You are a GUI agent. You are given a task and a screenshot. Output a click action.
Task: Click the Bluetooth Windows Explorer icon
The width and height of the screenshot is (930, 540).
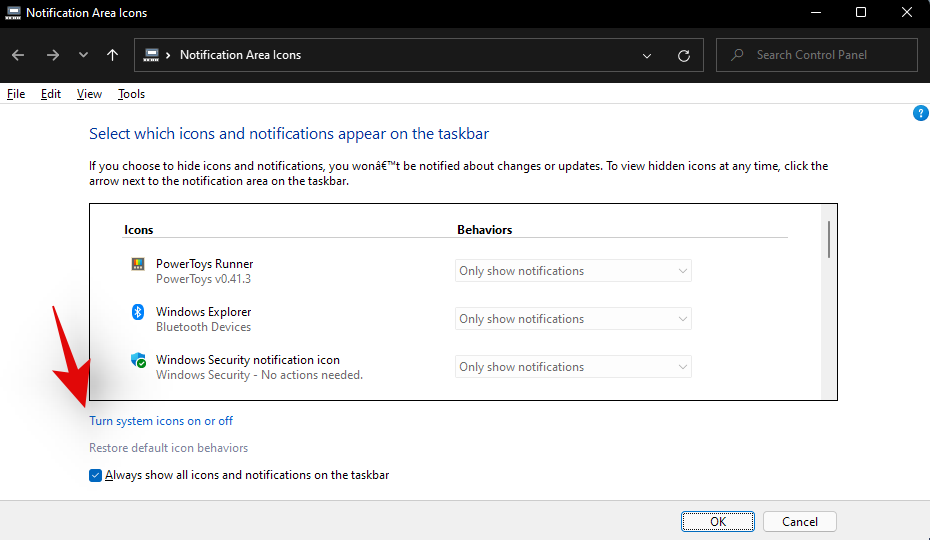coord(138,313)
